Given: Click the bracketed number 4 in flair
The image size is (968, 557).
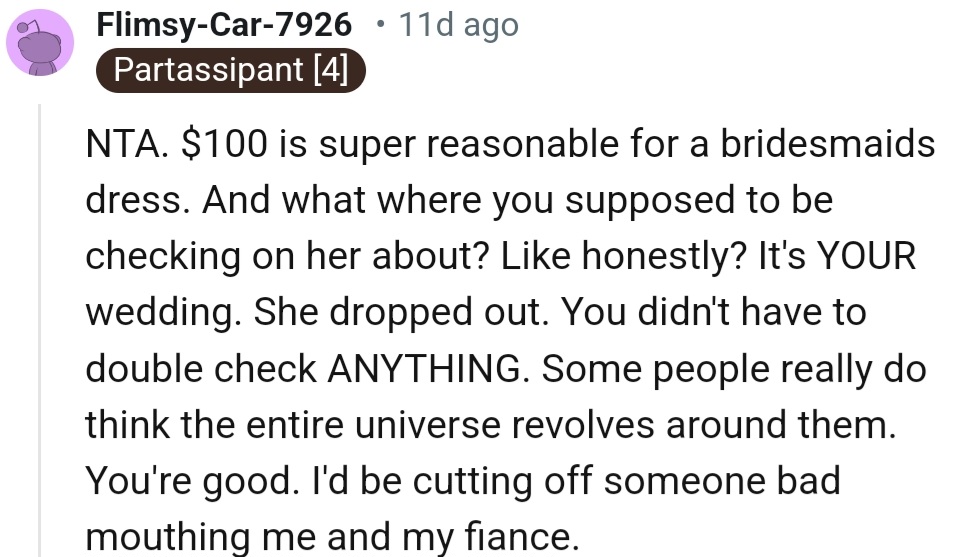Looking at the screenshot, I should coord(331,69).
